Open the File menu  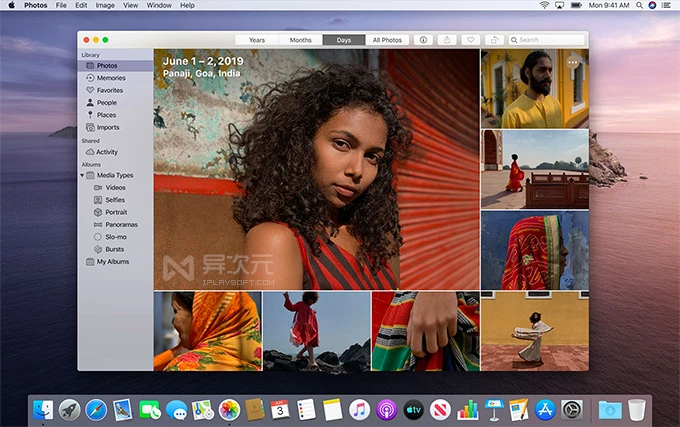point(61,5)
